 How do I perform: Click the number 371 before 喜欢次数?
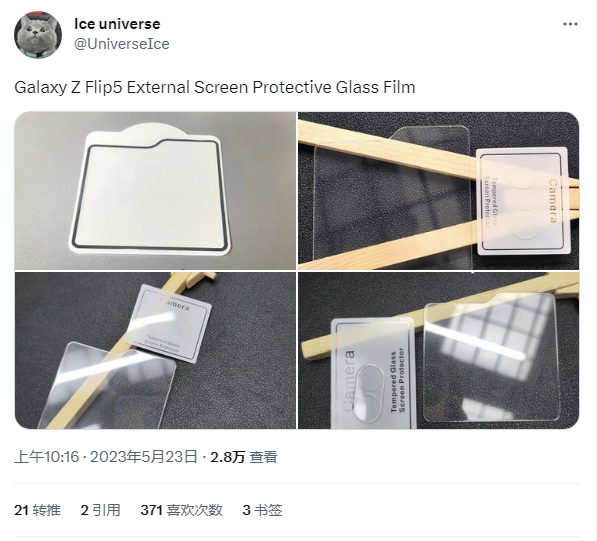(x=152, y=510)
